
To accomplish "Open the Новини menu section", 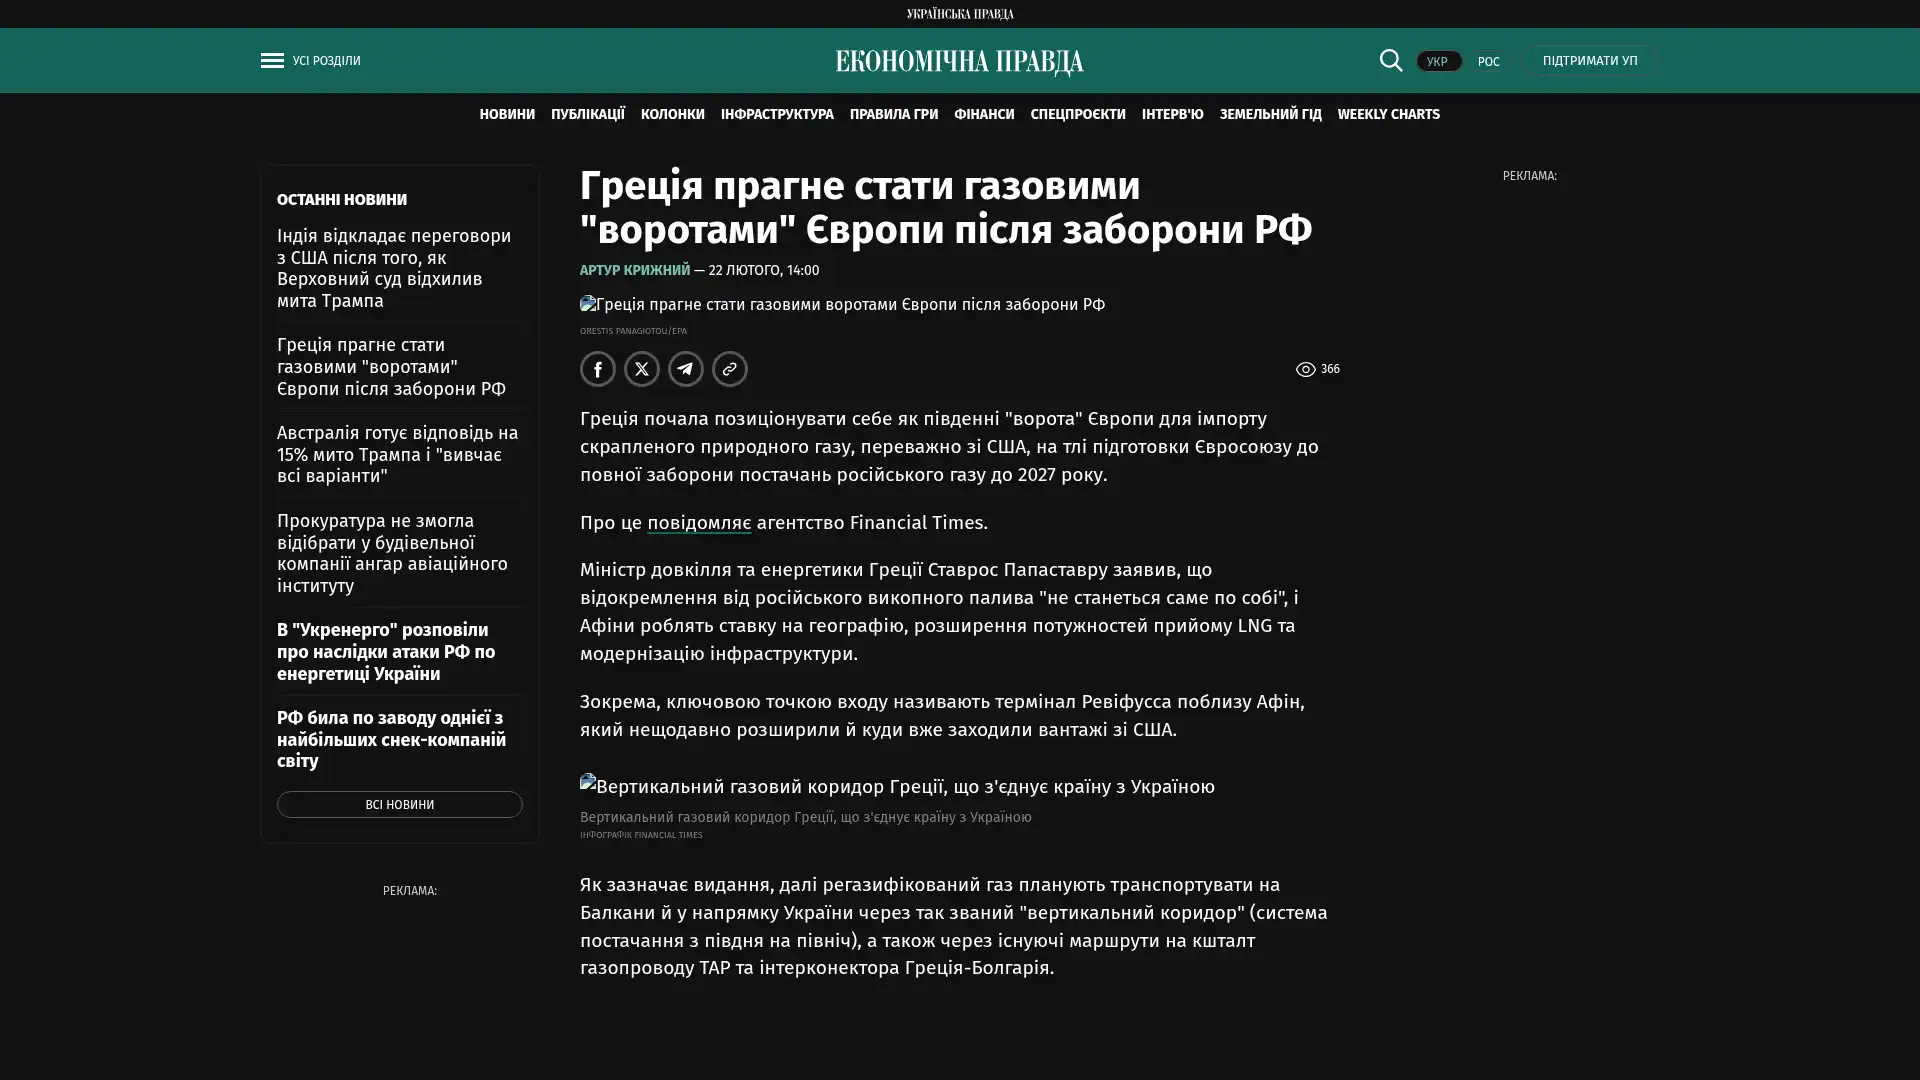I will [506, 114].
